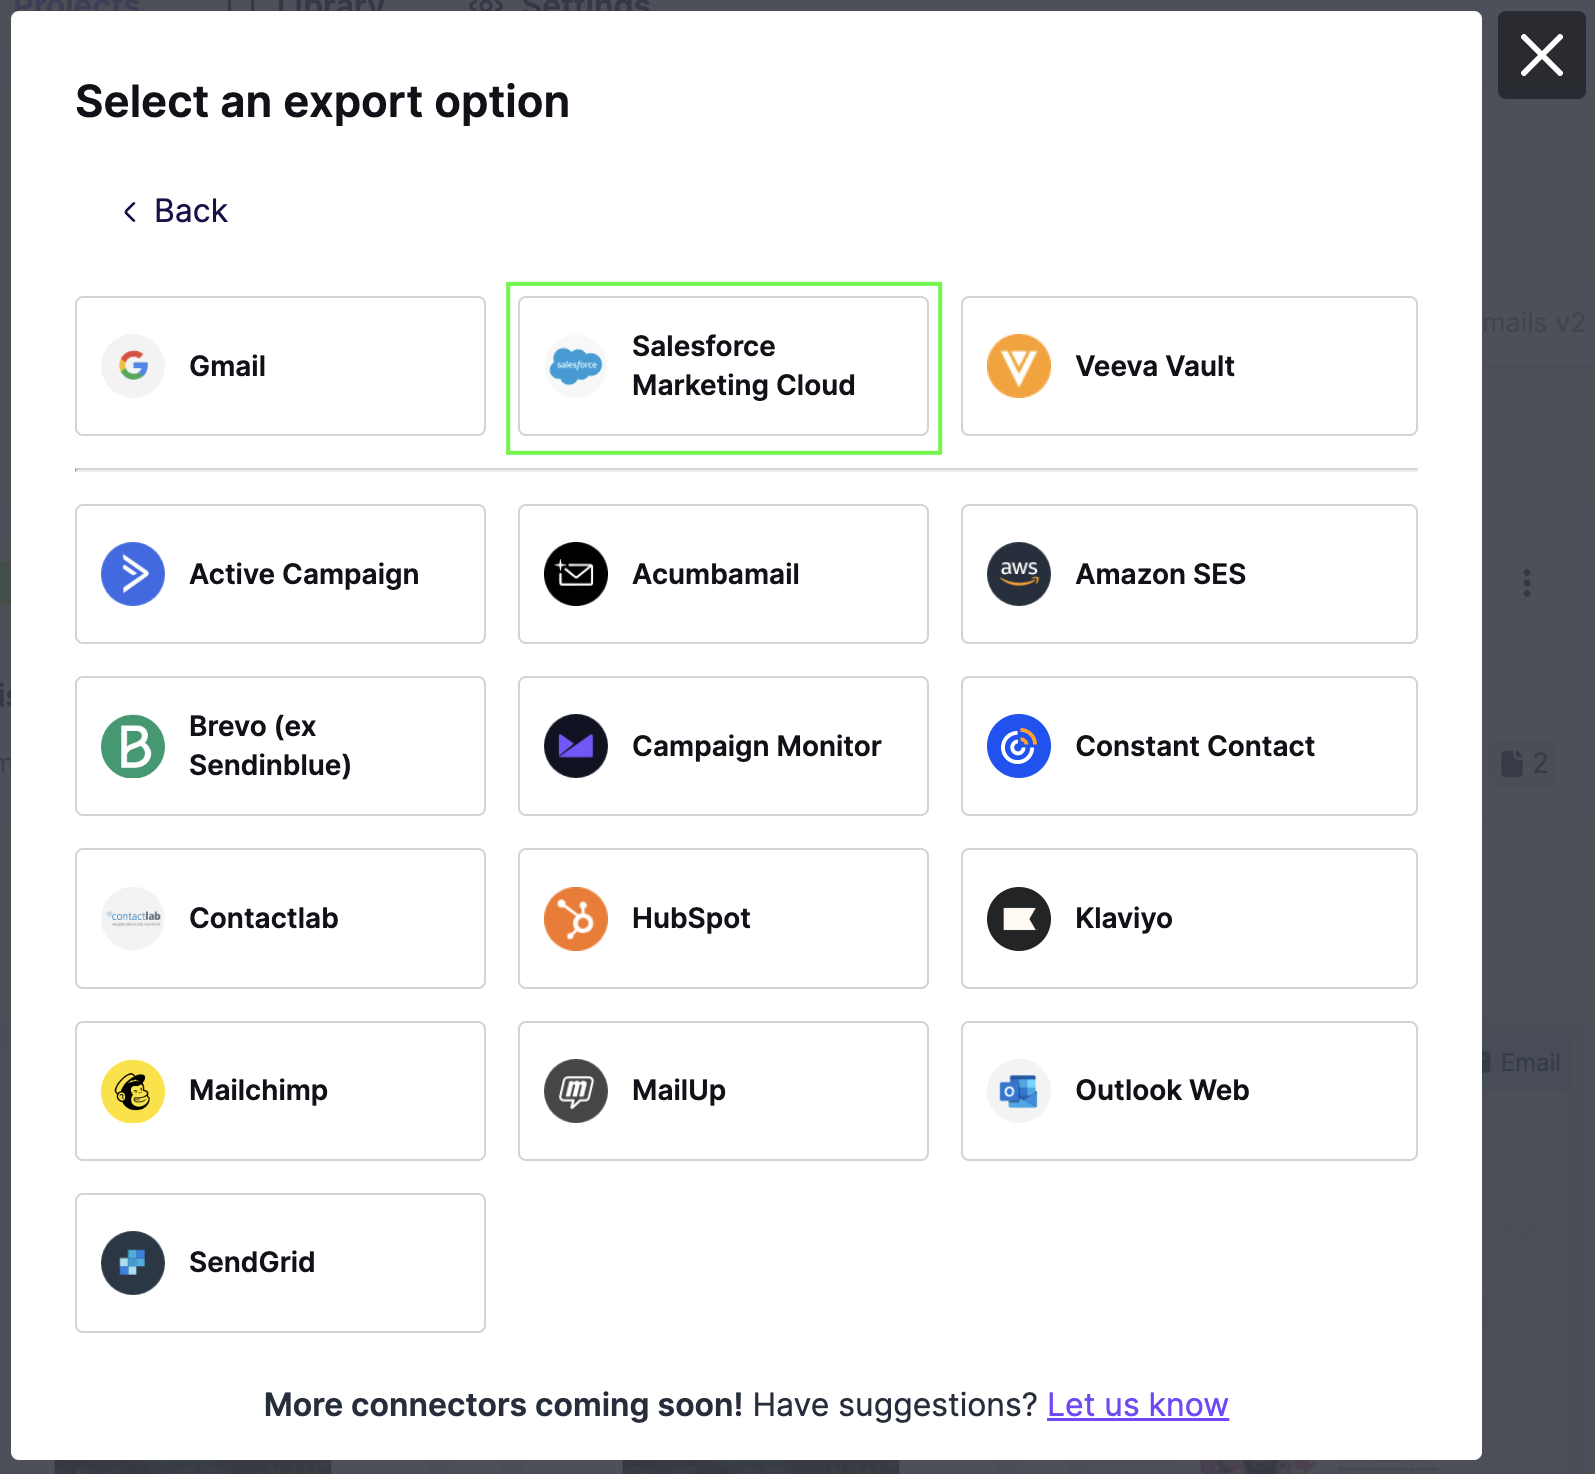Click the Contactlab logo icon
The image size is (1595, 1474).
(x=133, y=918)
